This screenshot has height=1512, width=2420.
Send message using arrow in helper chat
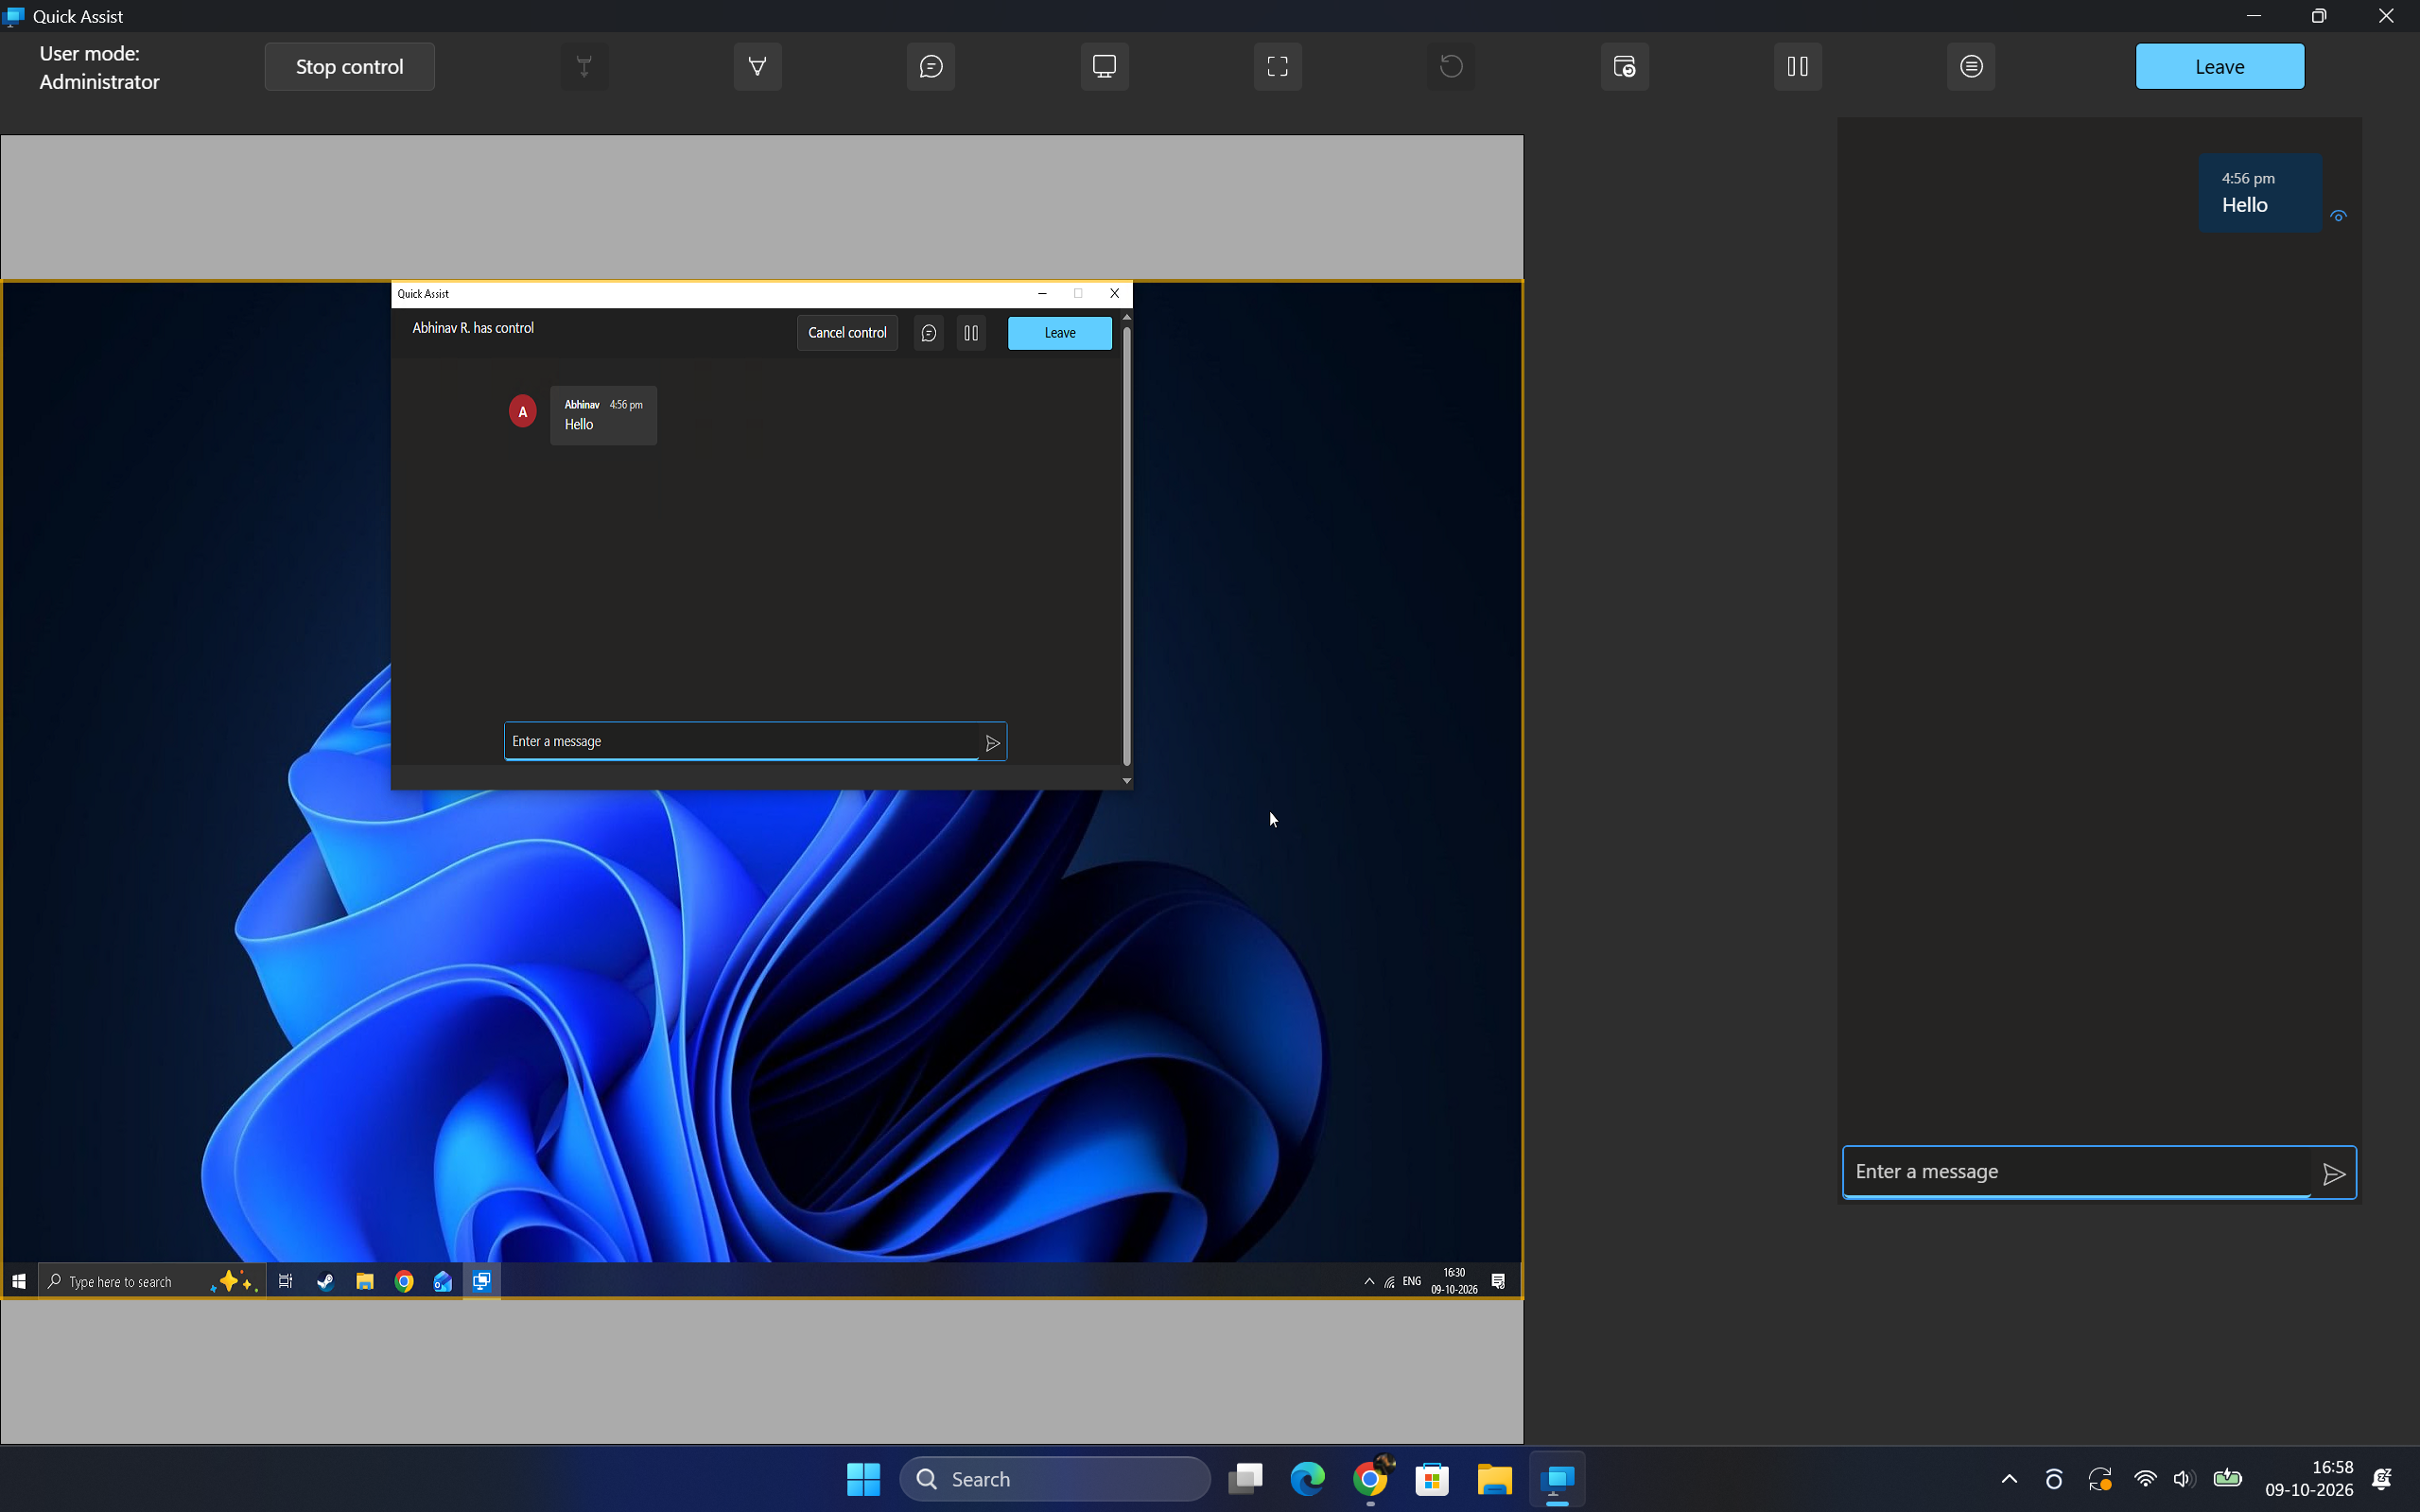(2334, 1174)
